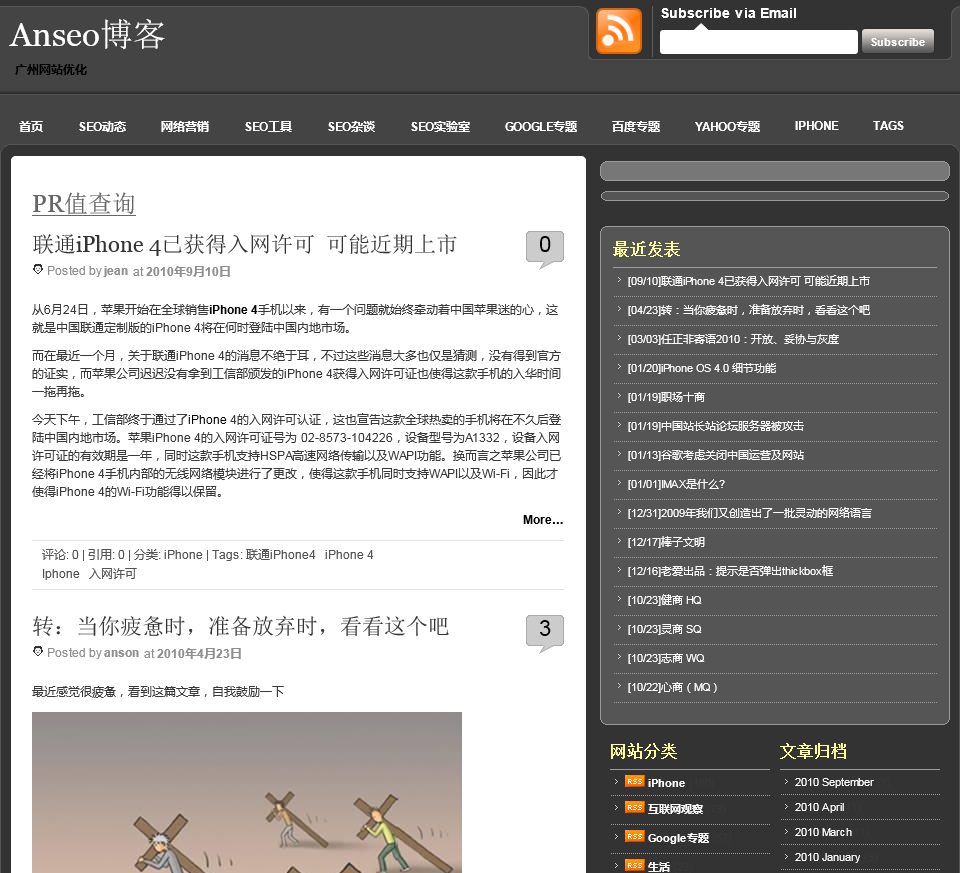Open recent post [09/10]联通iPhone 4已获得入网许可
Screen dimensions: 960x873
748,281
